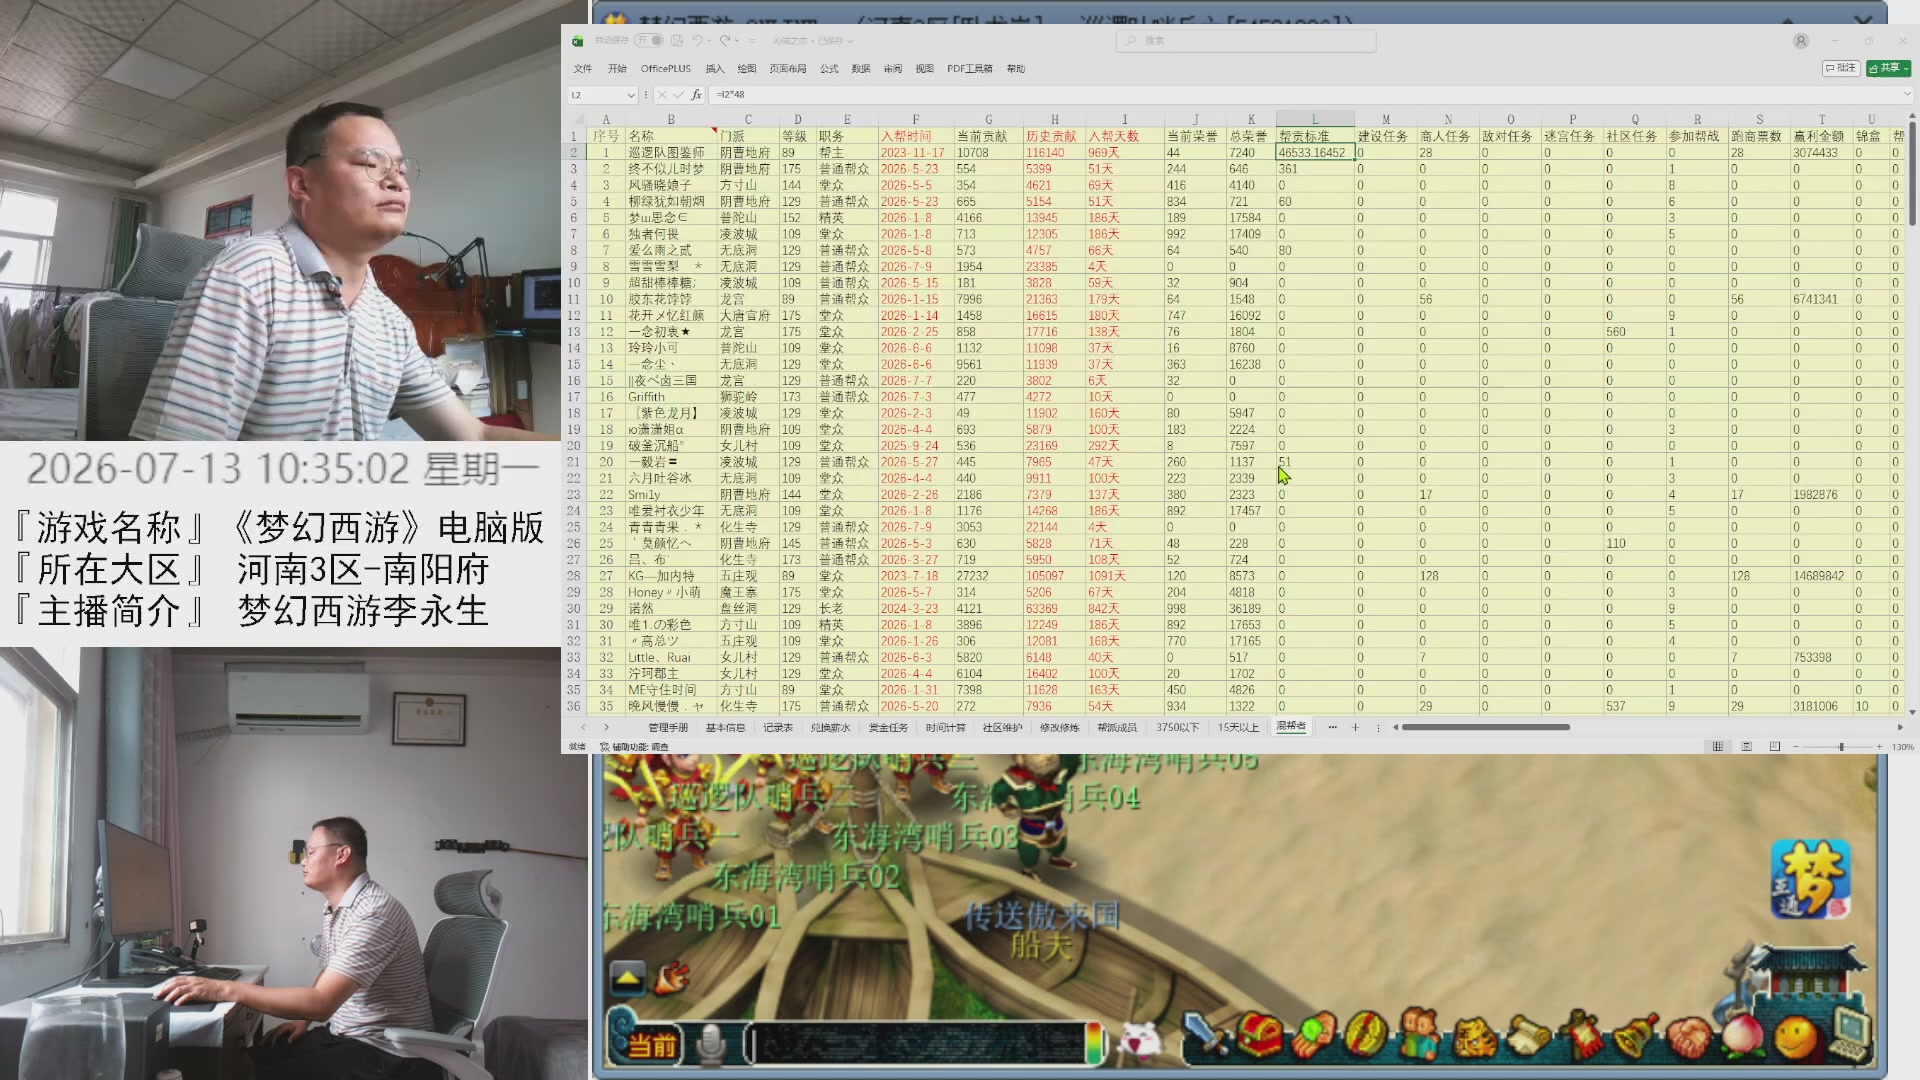Switch to the 帮派成员 sheet tab
1920x1080 pixels.
point(1117,727)
